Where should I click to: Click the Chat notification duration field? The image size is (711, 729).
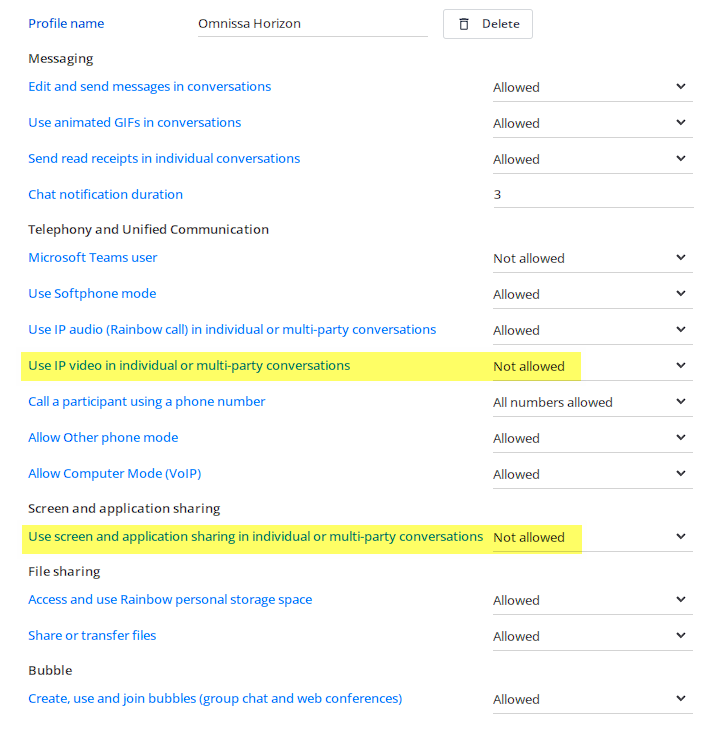(x=593, y=195)
